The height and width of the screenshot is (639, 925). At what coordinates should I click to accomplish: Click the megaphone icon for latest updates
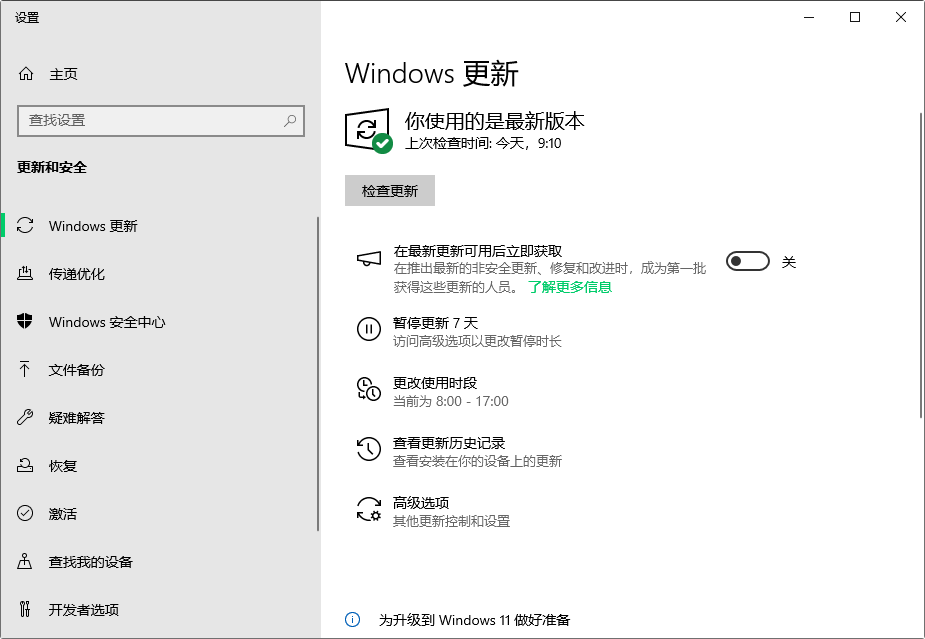click(369, 258)
